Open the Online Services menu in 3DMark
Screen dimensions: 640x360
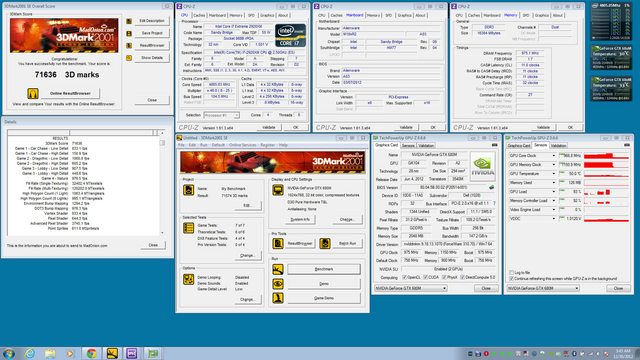coord(242,145)
